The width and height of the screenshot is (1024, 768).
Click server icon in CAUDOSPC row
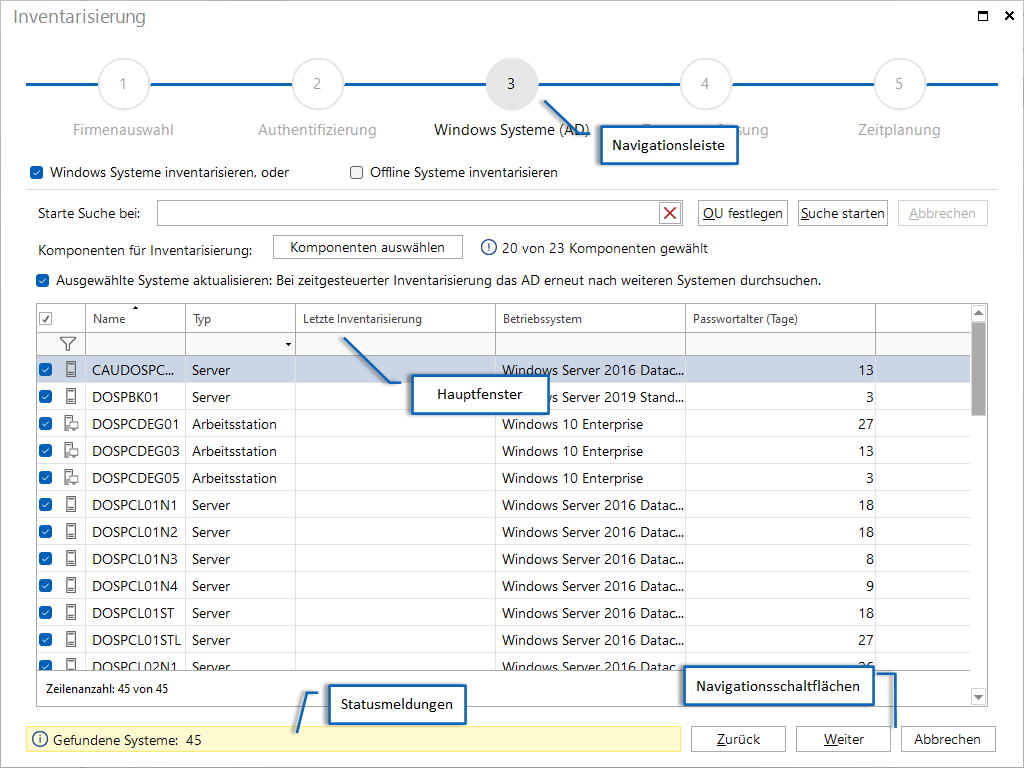[71, 370]
